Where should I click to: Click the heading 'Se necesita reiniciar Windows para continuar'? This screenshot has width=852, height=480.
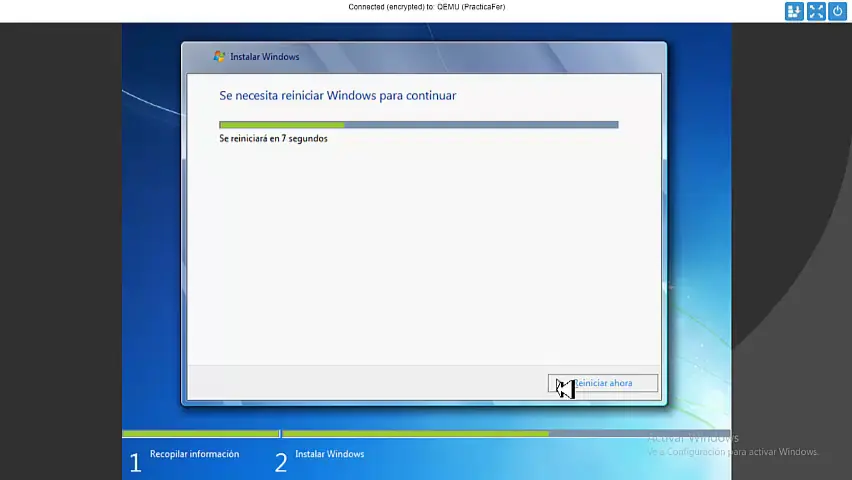pyautogui.click(x=337, y=96)
